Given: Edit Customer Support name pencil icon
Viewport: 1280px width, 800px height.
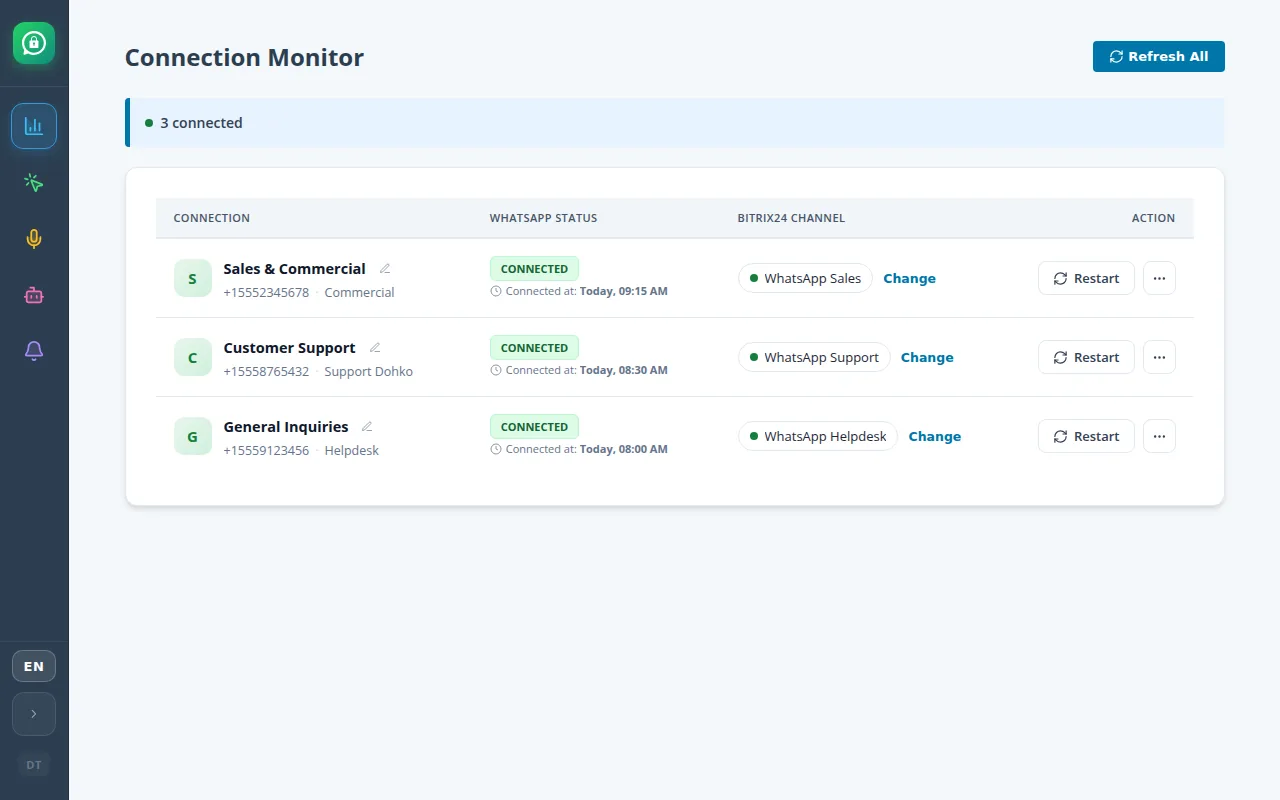Looking at the screenshot, I should tap(375, 348).
